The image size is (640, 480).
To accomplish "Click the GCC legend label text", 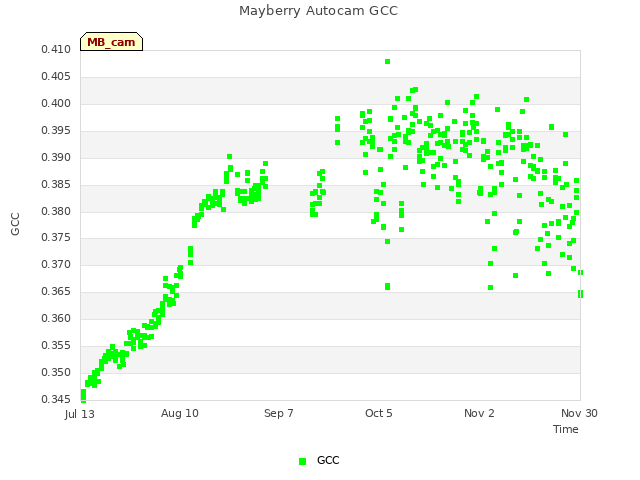I will click(x=328, y=460).
